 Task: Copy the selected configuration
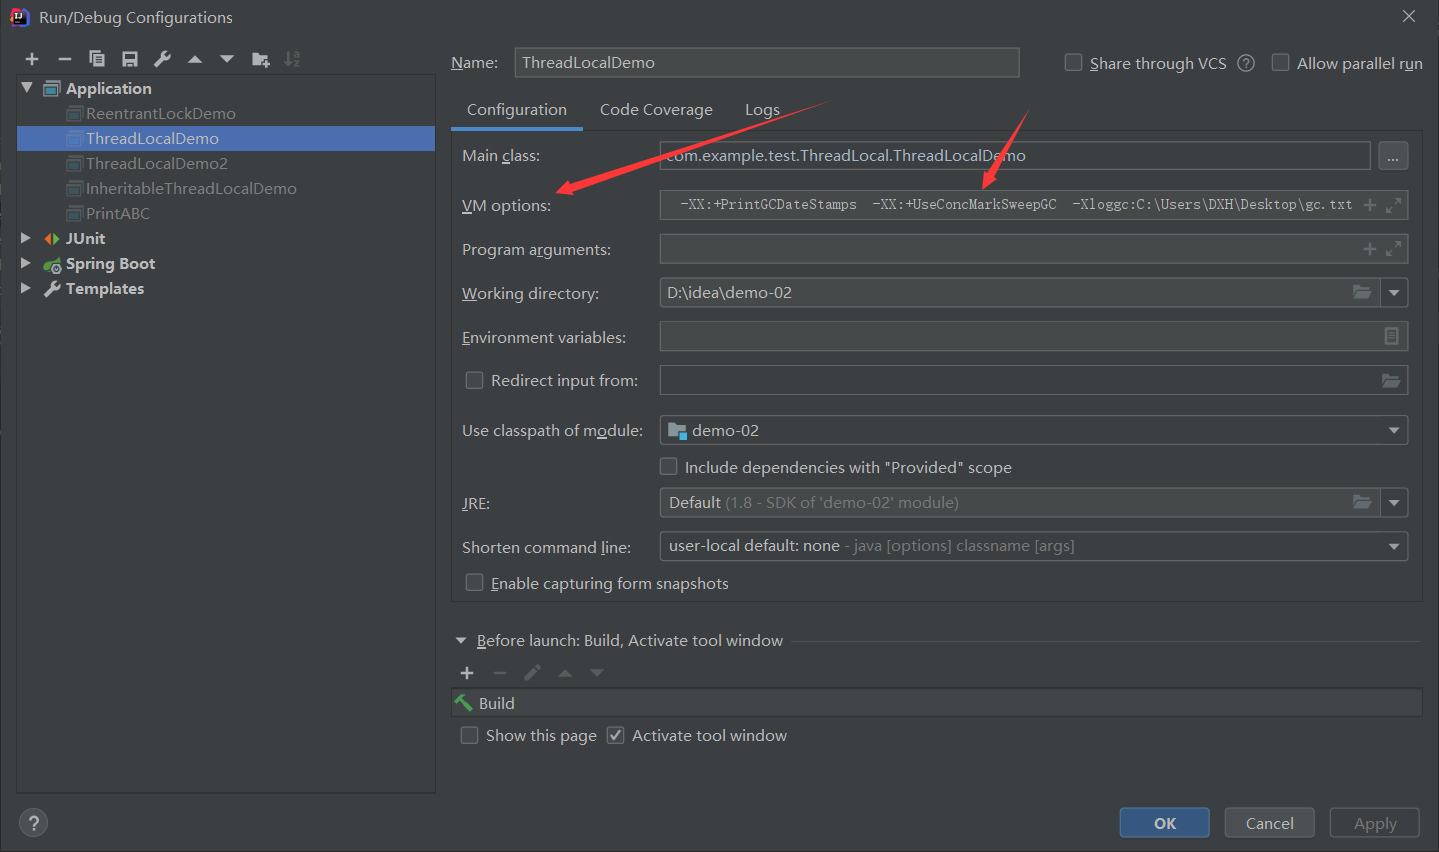97,59
